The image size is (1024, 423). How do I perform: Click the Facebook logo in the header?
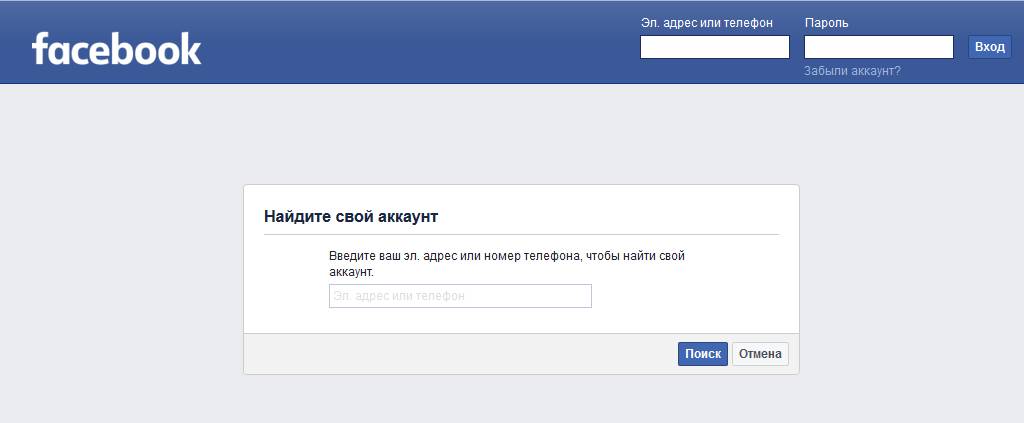116,48
